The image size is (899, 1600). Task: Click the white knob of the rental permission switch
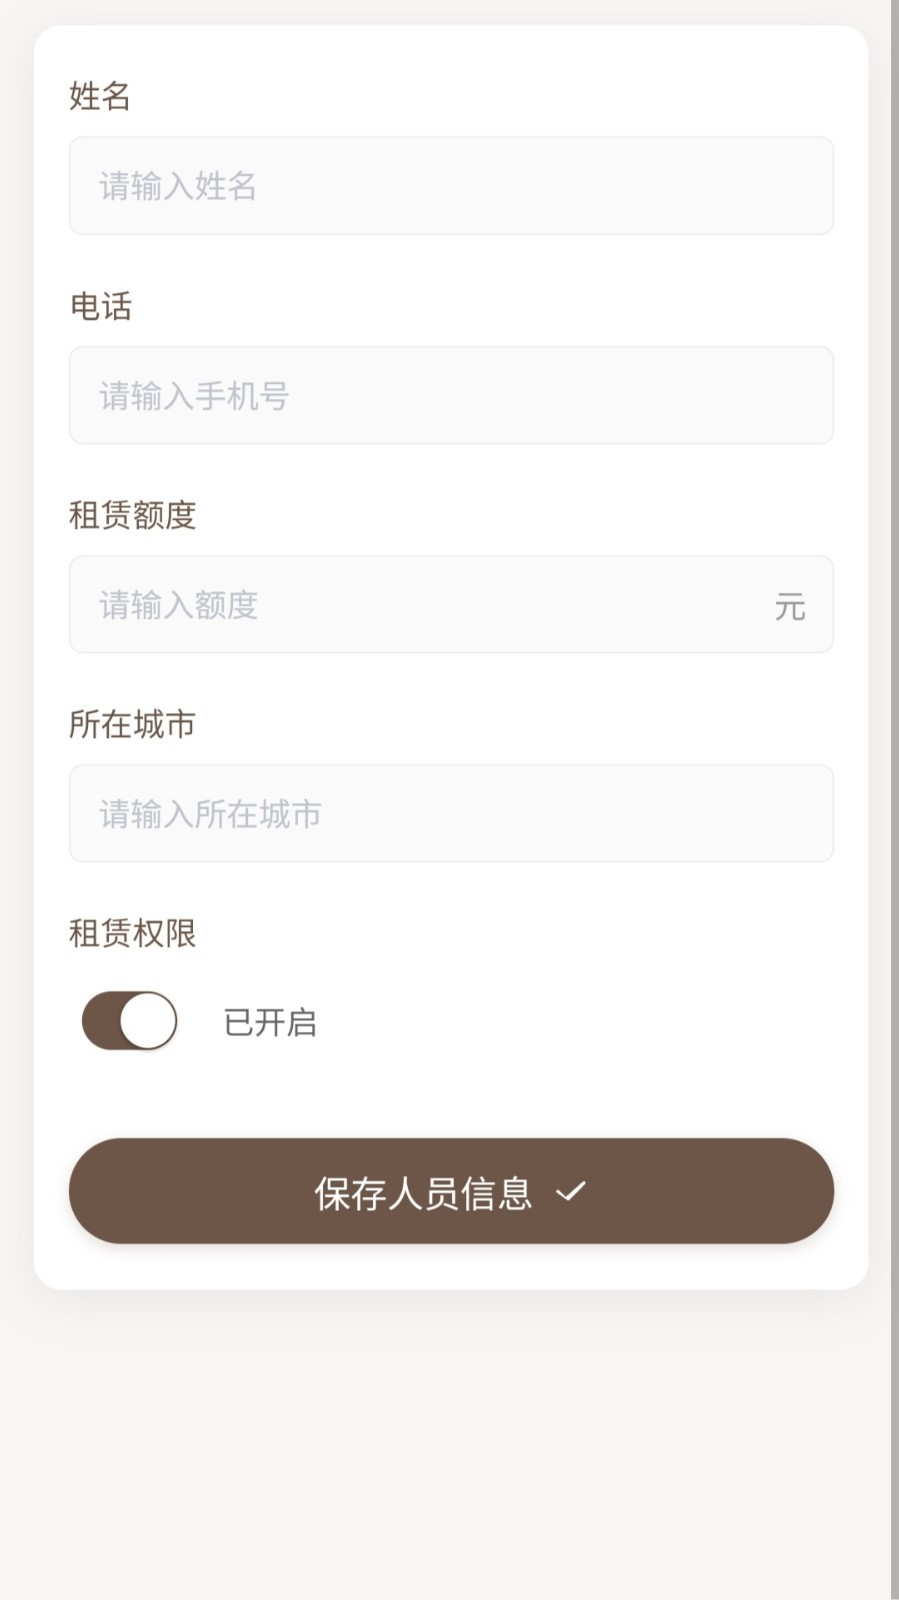pos(148,1021)
